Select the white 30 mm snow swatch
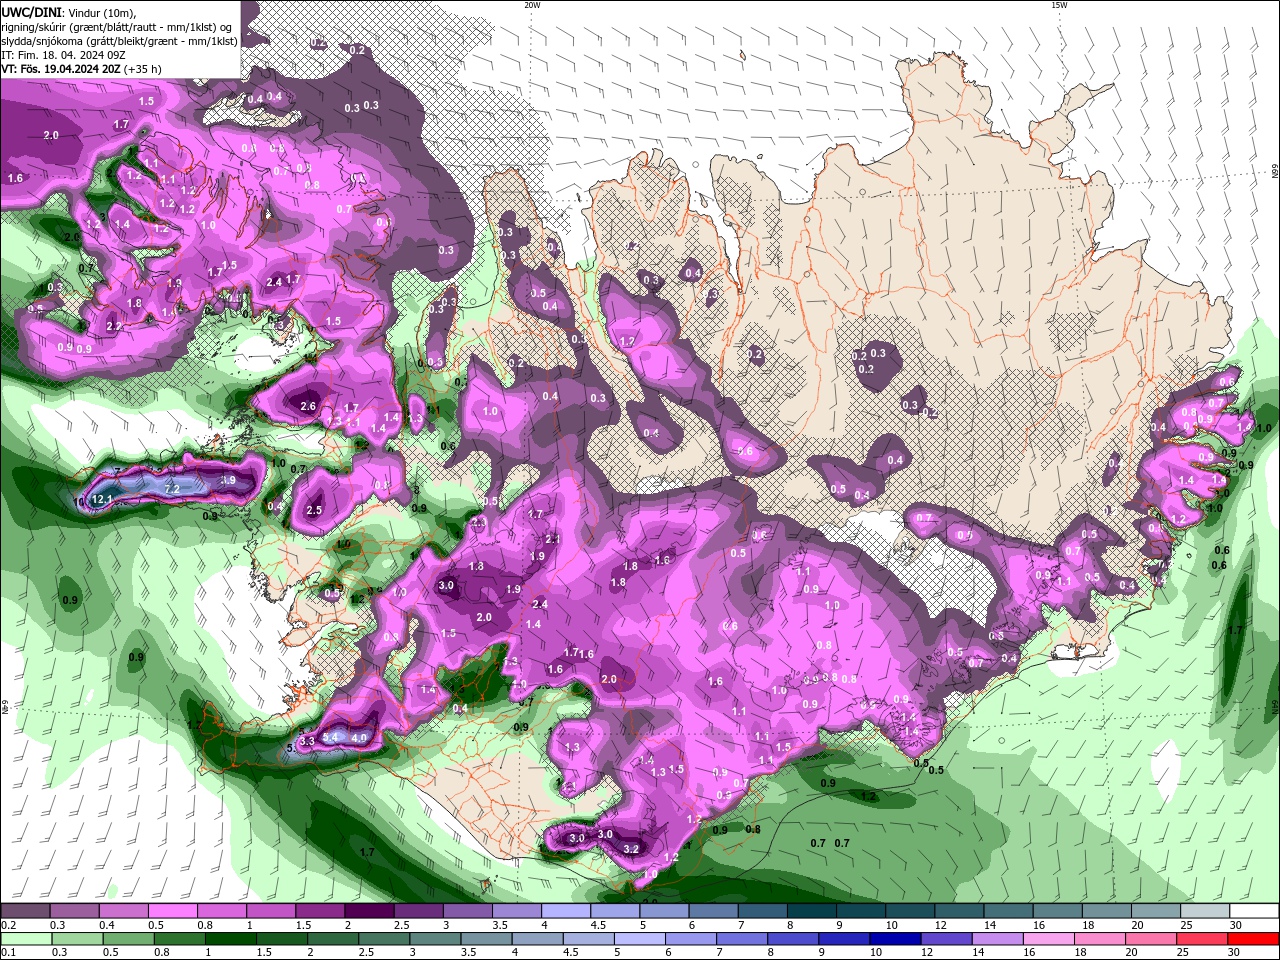Viewport: 1280px width, 960px height. pos(1253,911)
